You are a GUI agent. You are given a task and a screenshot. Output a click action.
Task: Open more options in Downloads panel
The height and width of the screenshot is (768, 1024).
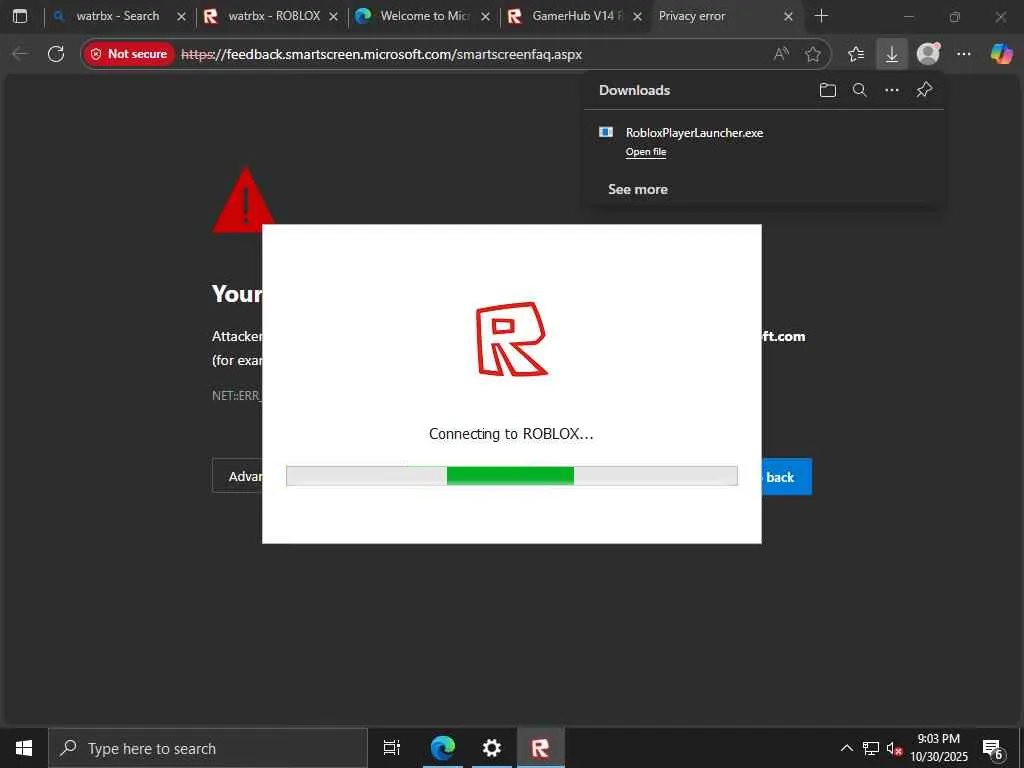point(891,90)
